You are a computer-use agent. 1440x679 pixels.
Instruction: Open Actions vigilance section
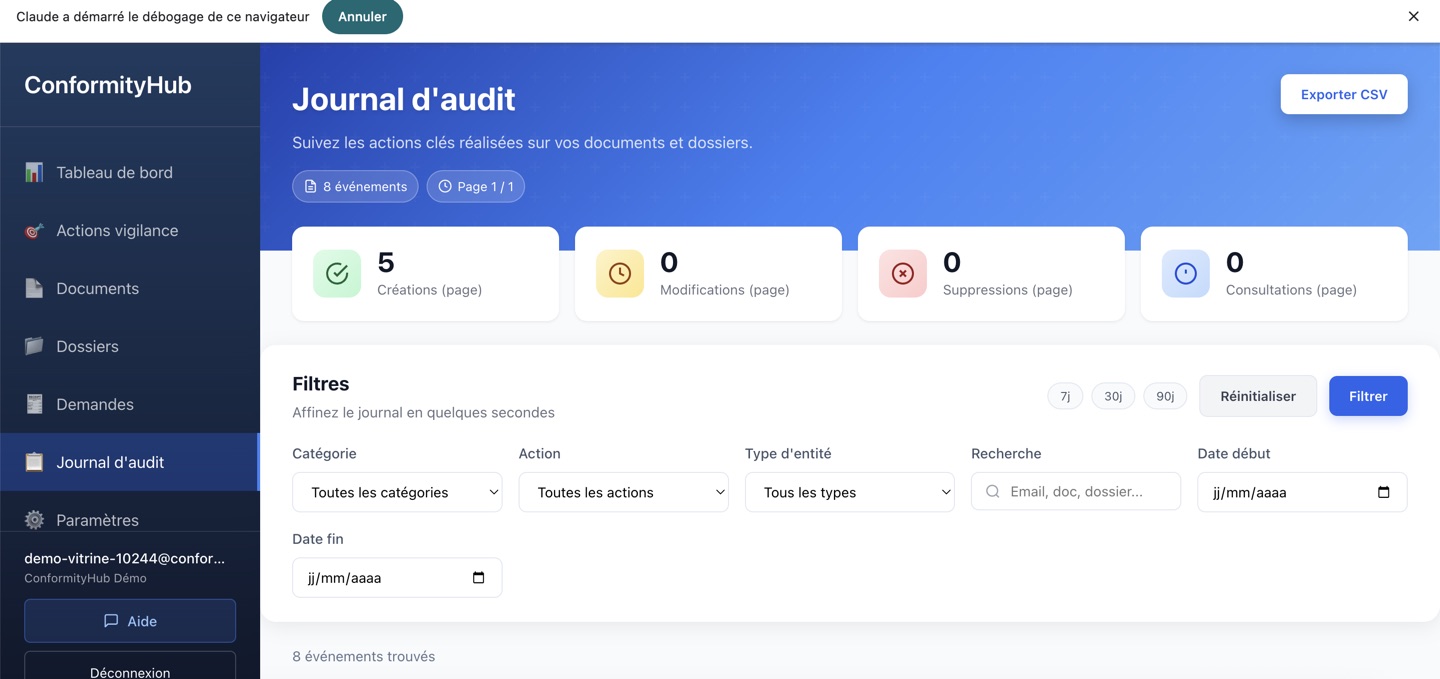130,230
